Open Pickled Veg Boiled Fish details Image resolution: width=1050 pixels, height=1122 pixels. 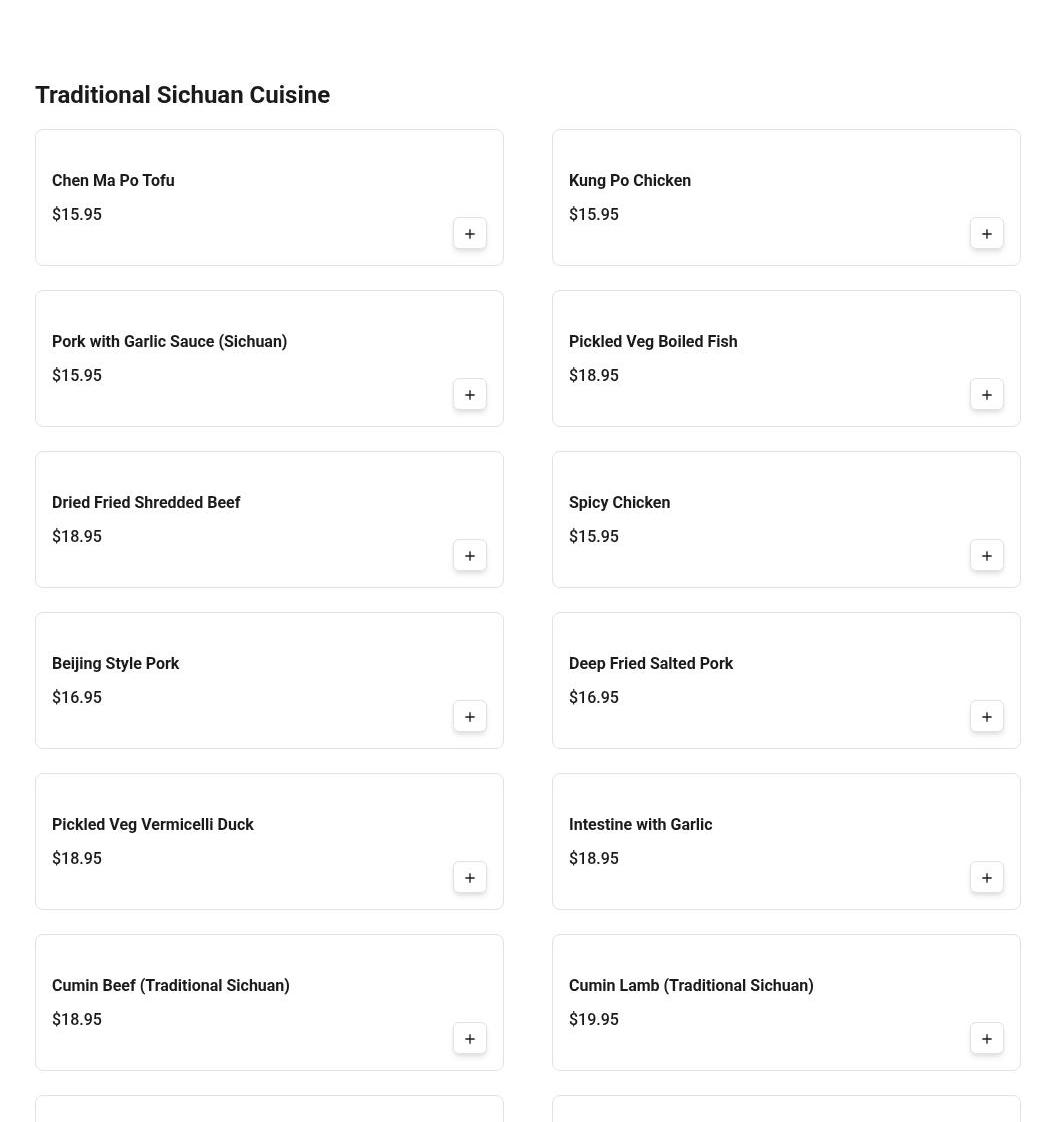click(x=653, y=342)
